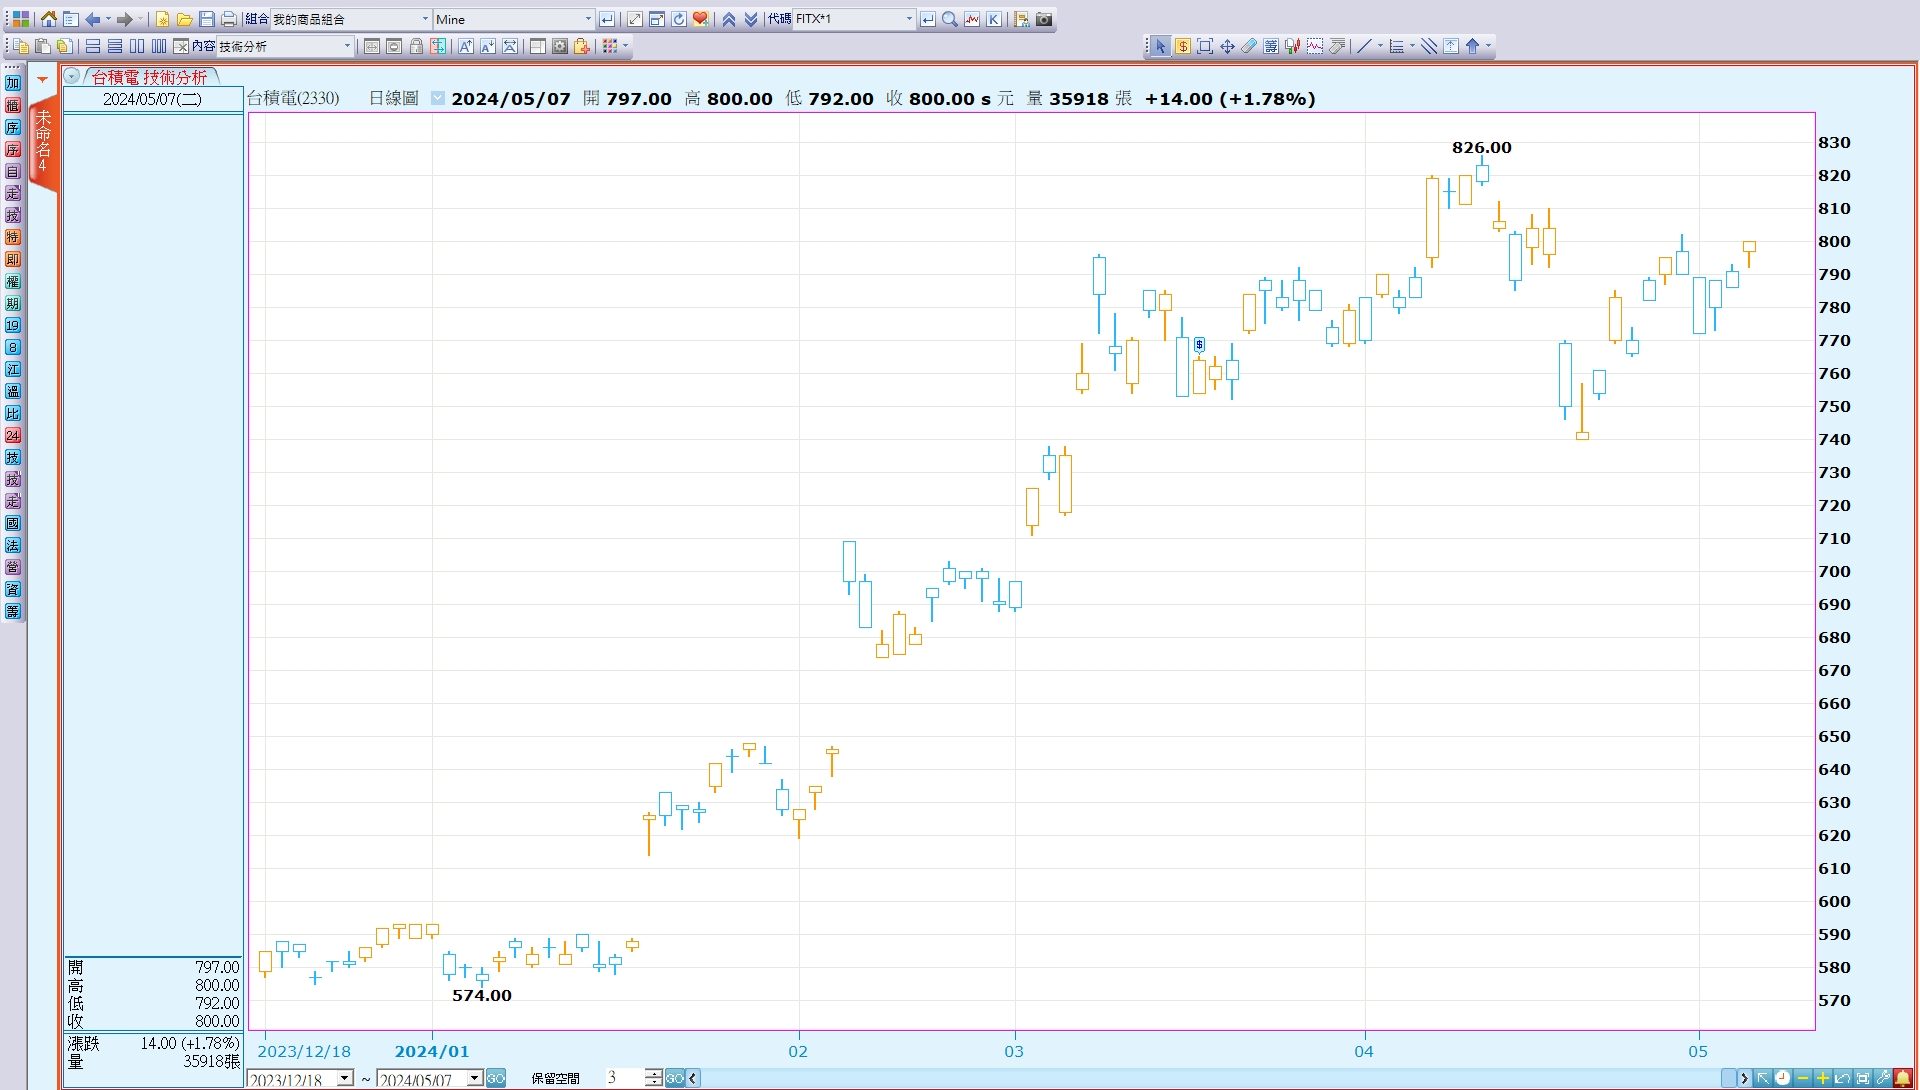This screenshot has width=1920, height=1090.
Task: Select the eraser tool
Action: click(x=1249, y=46)
